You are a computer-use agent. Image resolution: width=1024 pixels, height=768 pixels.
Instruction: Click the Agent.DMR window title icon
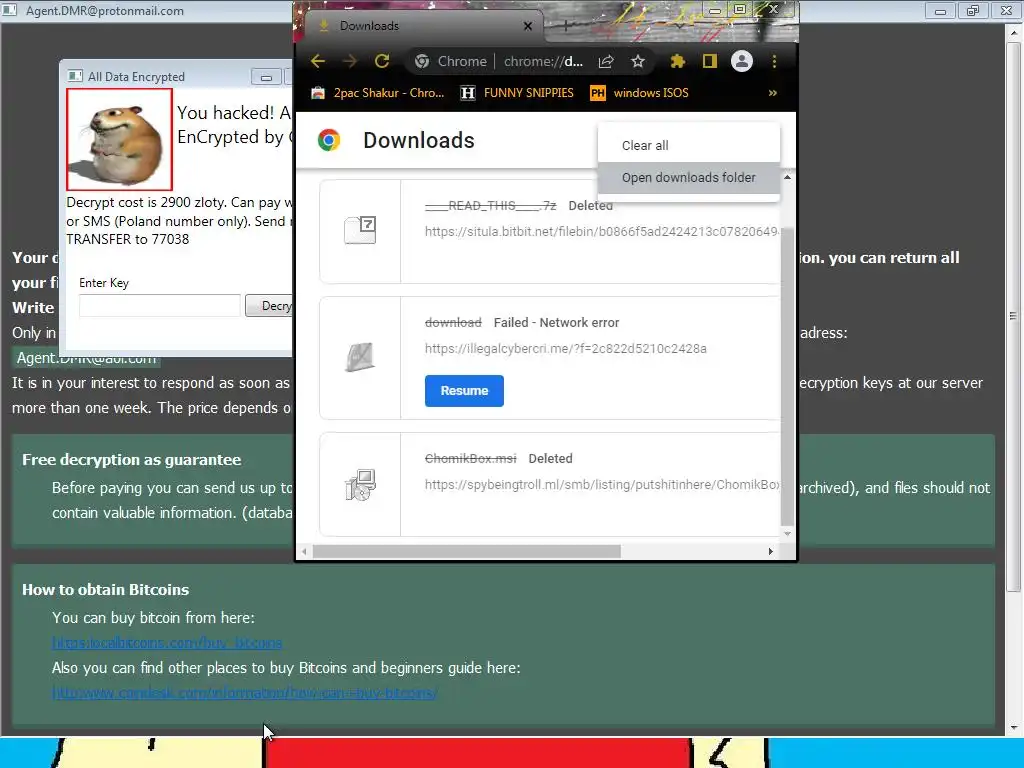point(10,10)
